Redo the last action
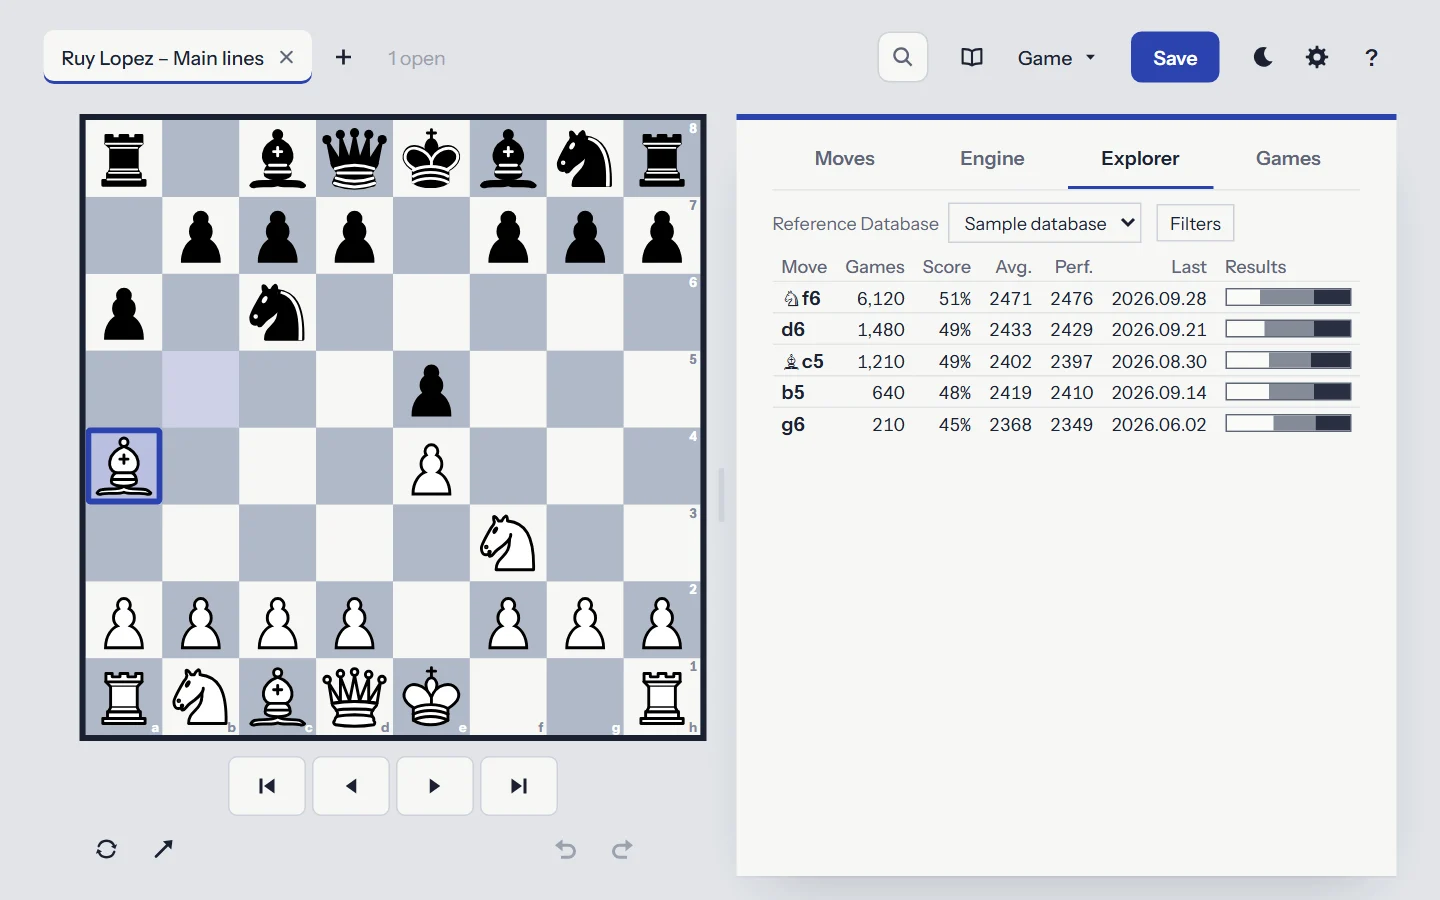Image resolution: width=1440 pixels, height=900 pixels. point(622,849)
